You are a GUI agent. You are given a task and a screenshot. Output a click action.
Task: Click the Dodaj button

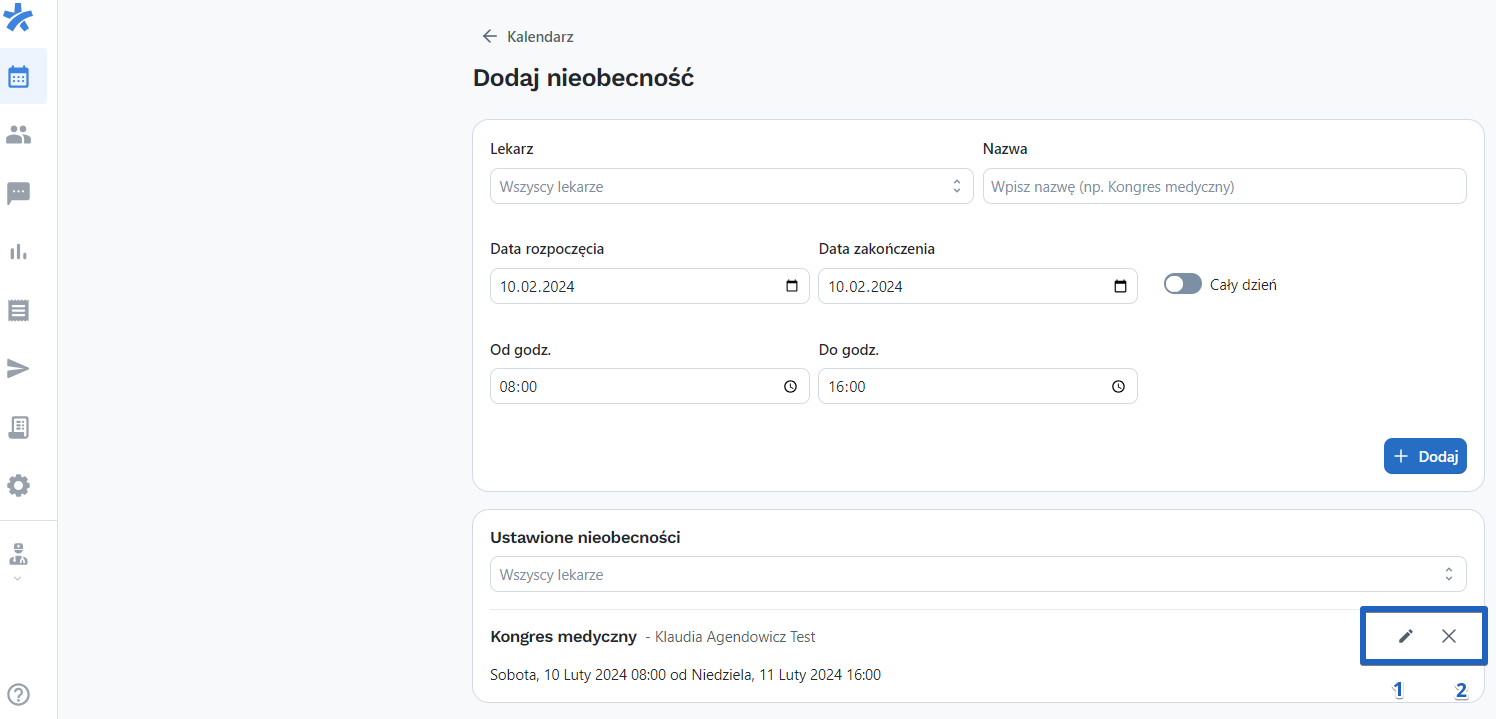pos(1425,456)
